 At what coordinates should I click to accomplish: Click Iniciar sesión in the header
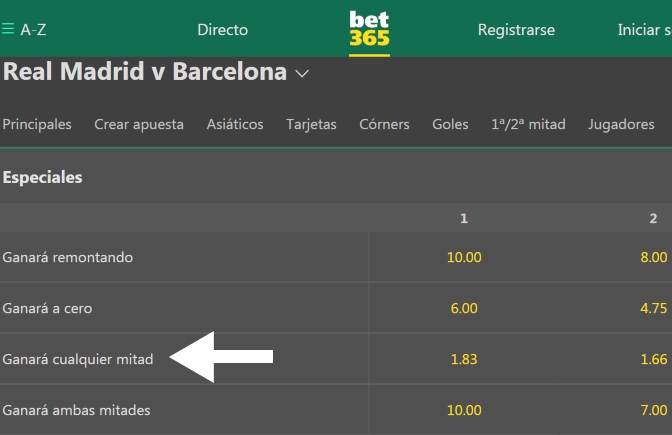(645, 30)
